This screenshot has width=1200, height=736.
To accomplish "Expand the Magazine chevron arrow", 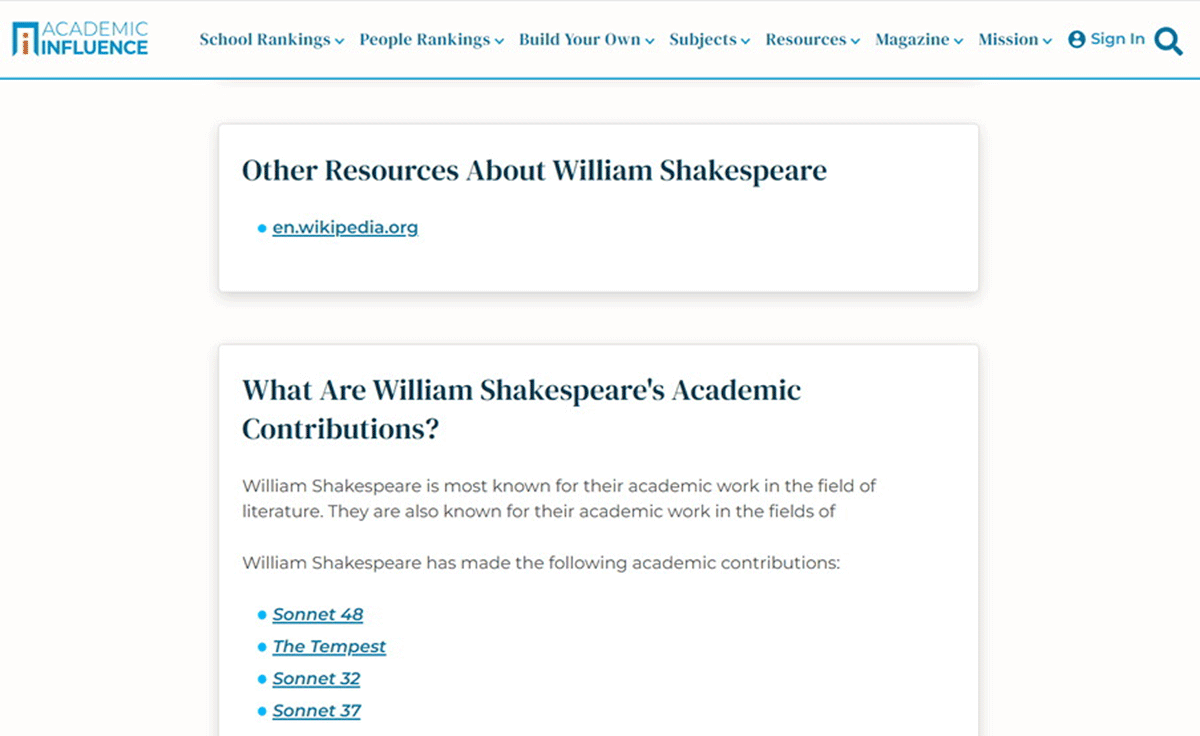I will (x=959, y=41).
